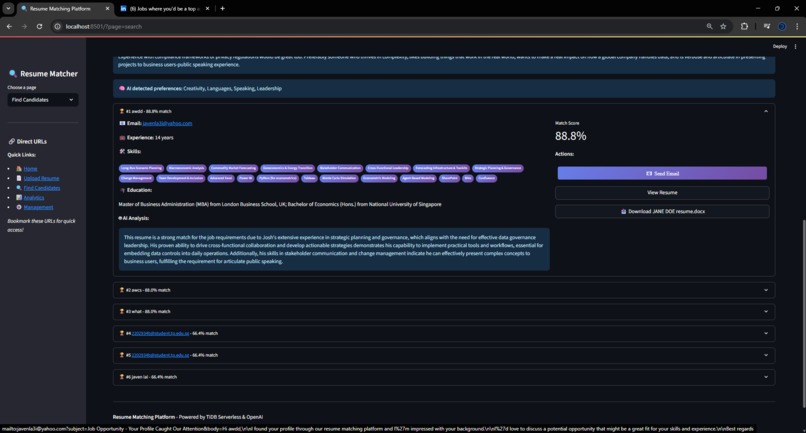The width and height of the screenshot is (806, 433).
Task: Click the candidate email link javenla3@yahoo.com
Action: (x=167, y=123)
